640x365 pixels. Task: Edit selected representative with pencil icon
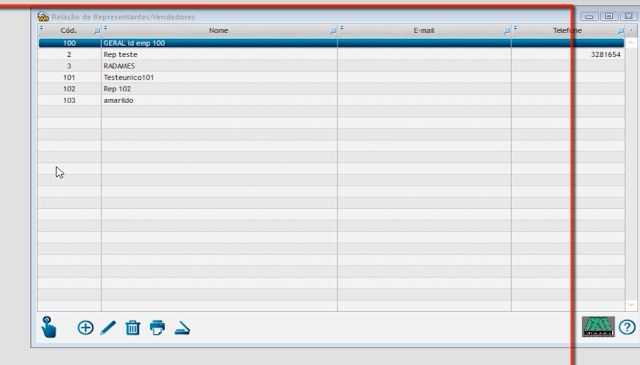point(108,327)
